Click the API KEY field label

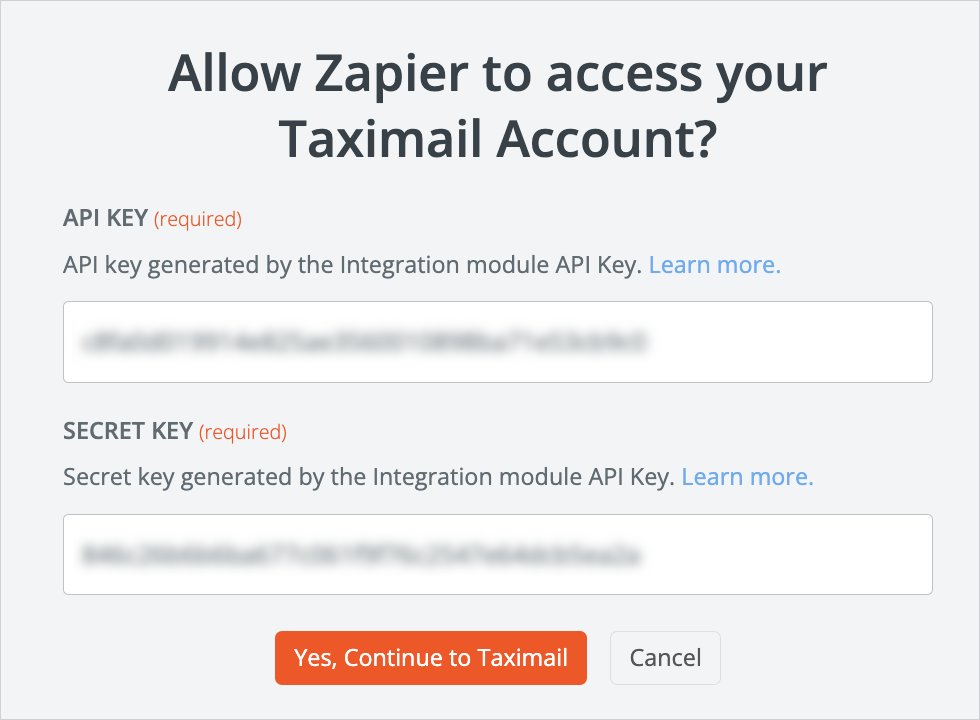click(106, 218)
